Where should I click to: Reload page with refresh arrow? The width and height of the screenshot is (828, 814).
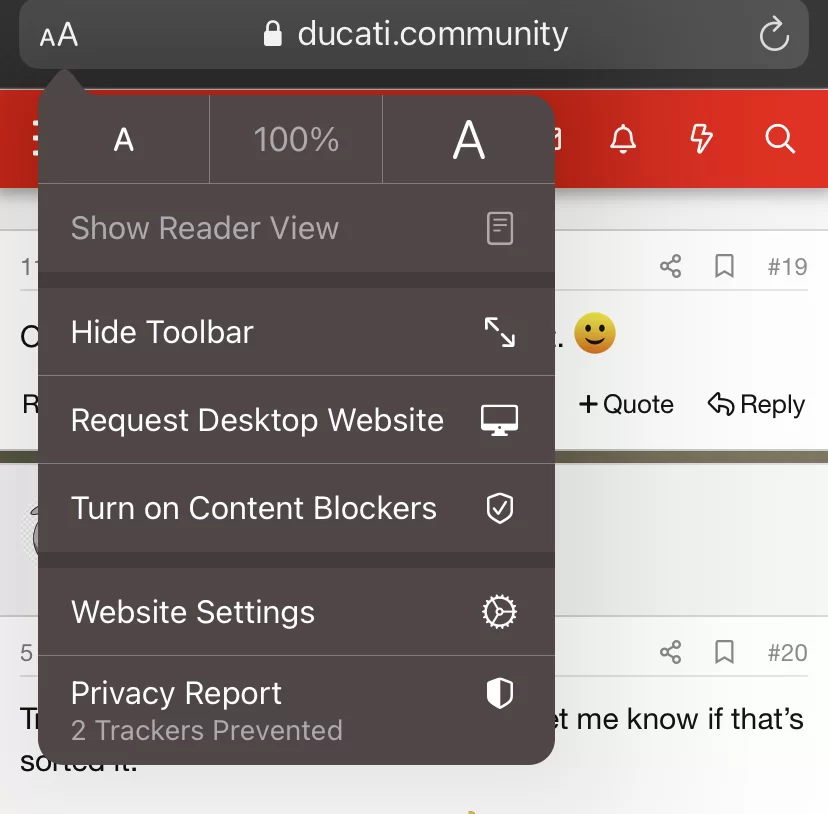(x=774, y=34)
